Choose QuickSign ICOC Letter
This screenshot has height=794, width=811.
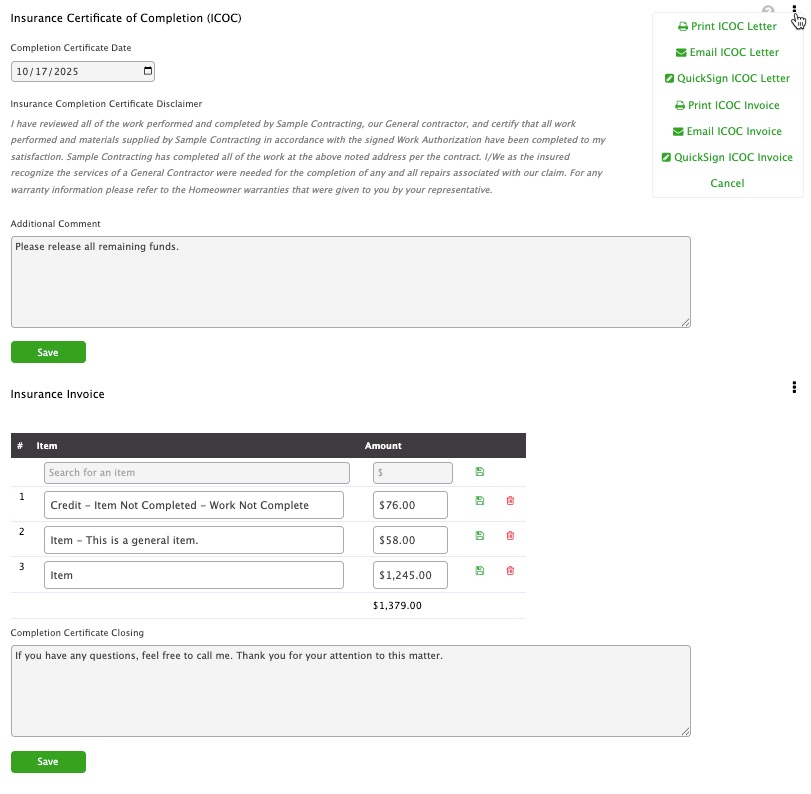pos(727,79)
